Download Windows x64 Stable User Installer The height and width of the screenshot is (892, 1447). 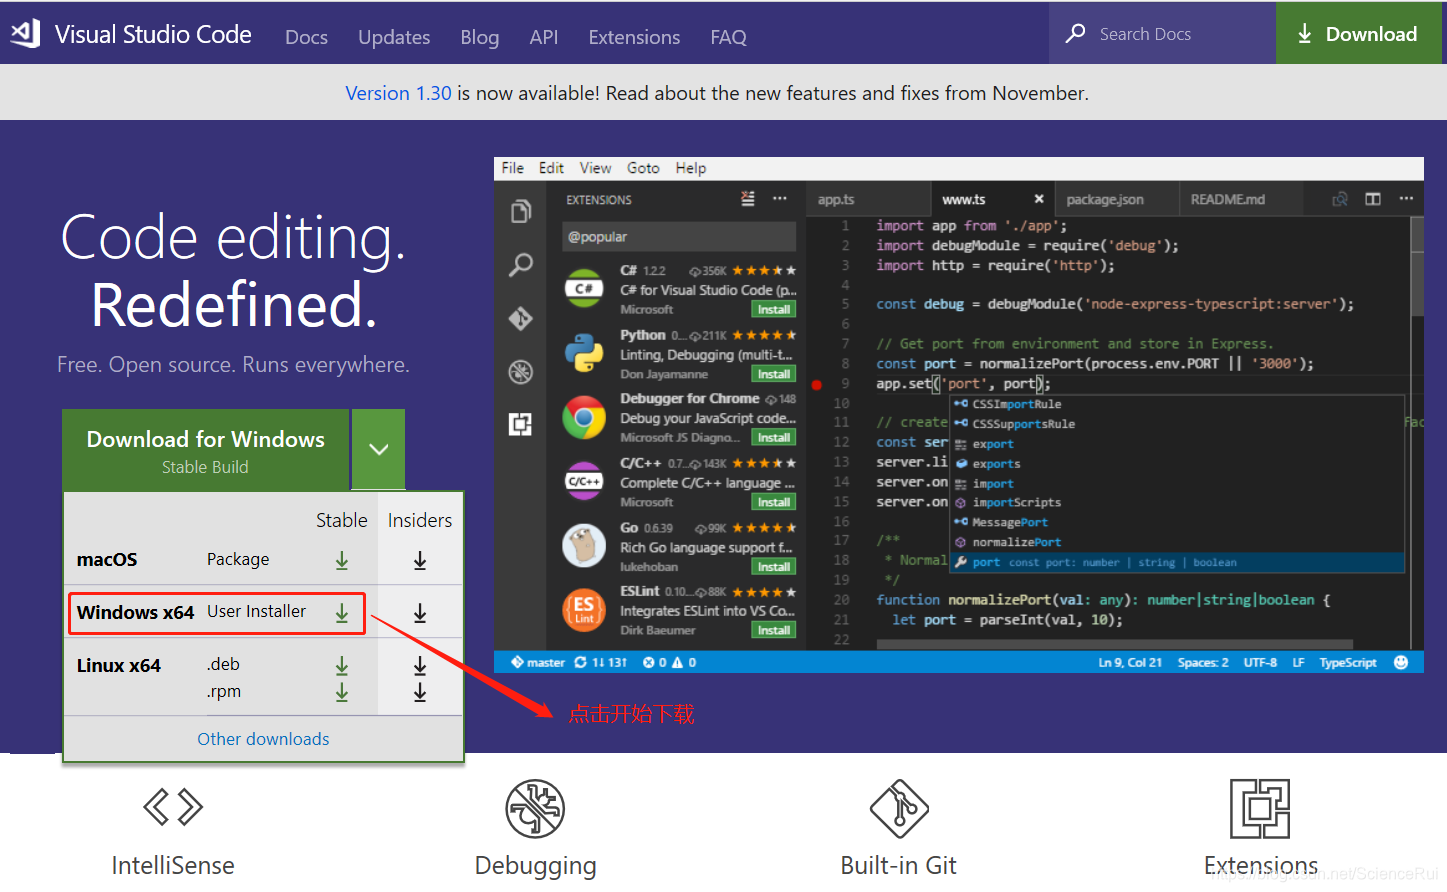342,613
